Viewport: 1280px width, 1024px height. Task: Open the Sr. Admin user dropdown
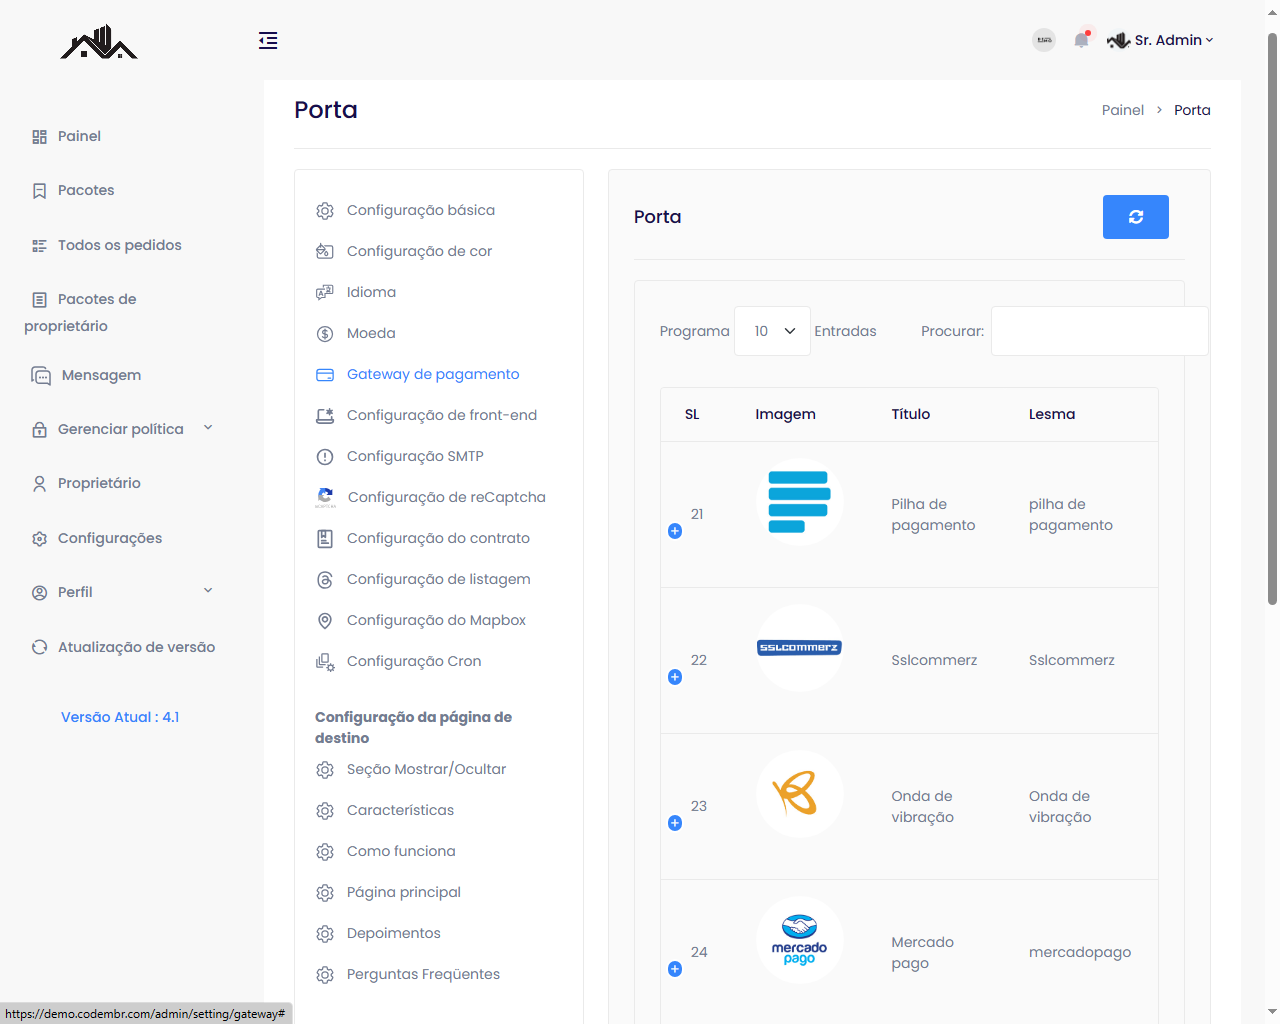(1161, 40)
